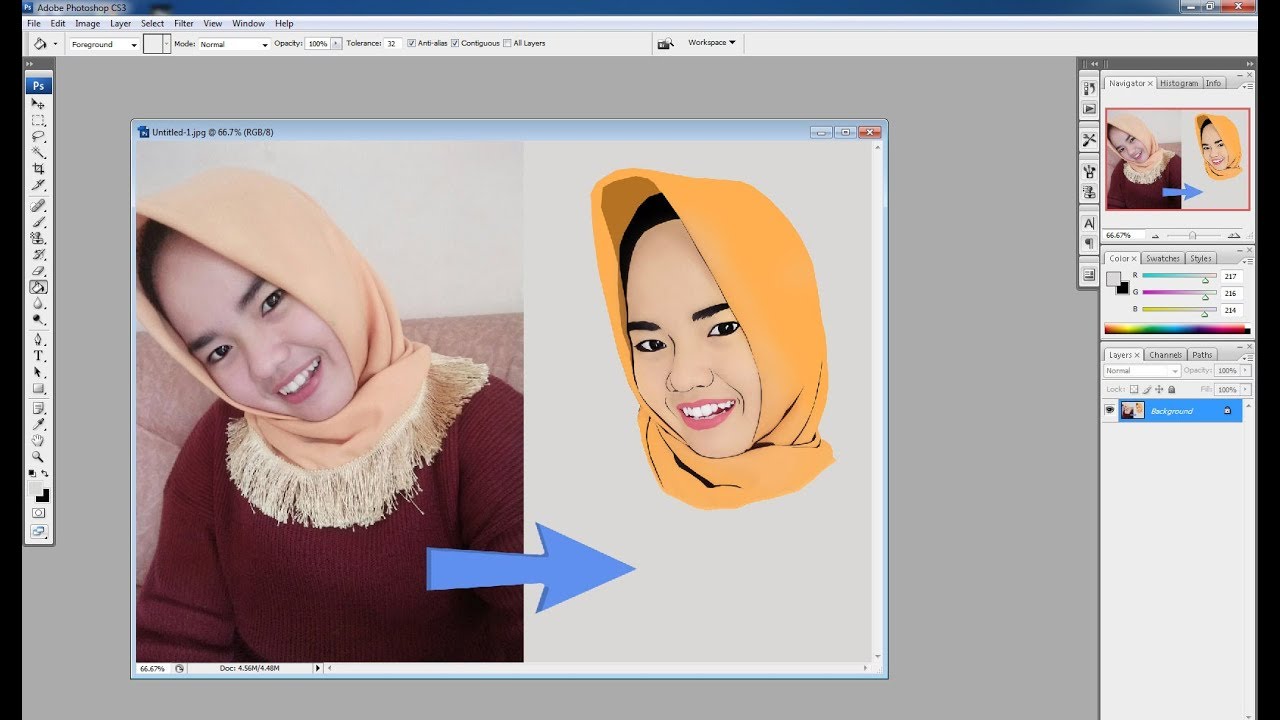Select the Crop tool

point(38,168)
